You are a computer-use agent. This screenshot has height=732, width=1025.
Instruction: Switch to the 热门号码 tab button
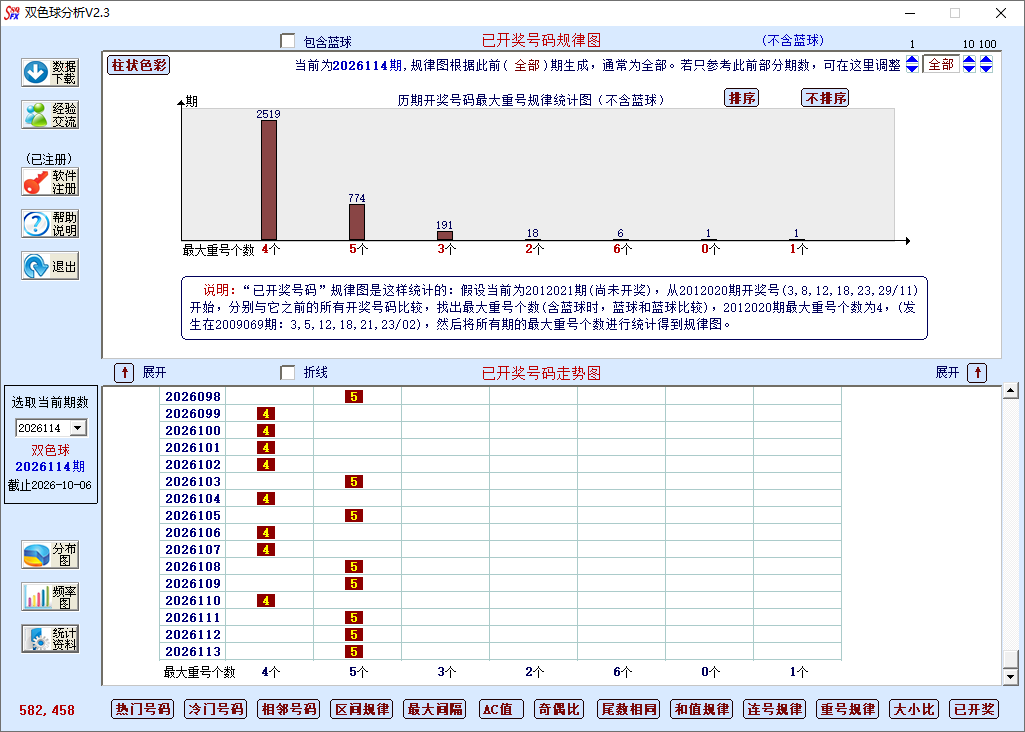[143, 709]
